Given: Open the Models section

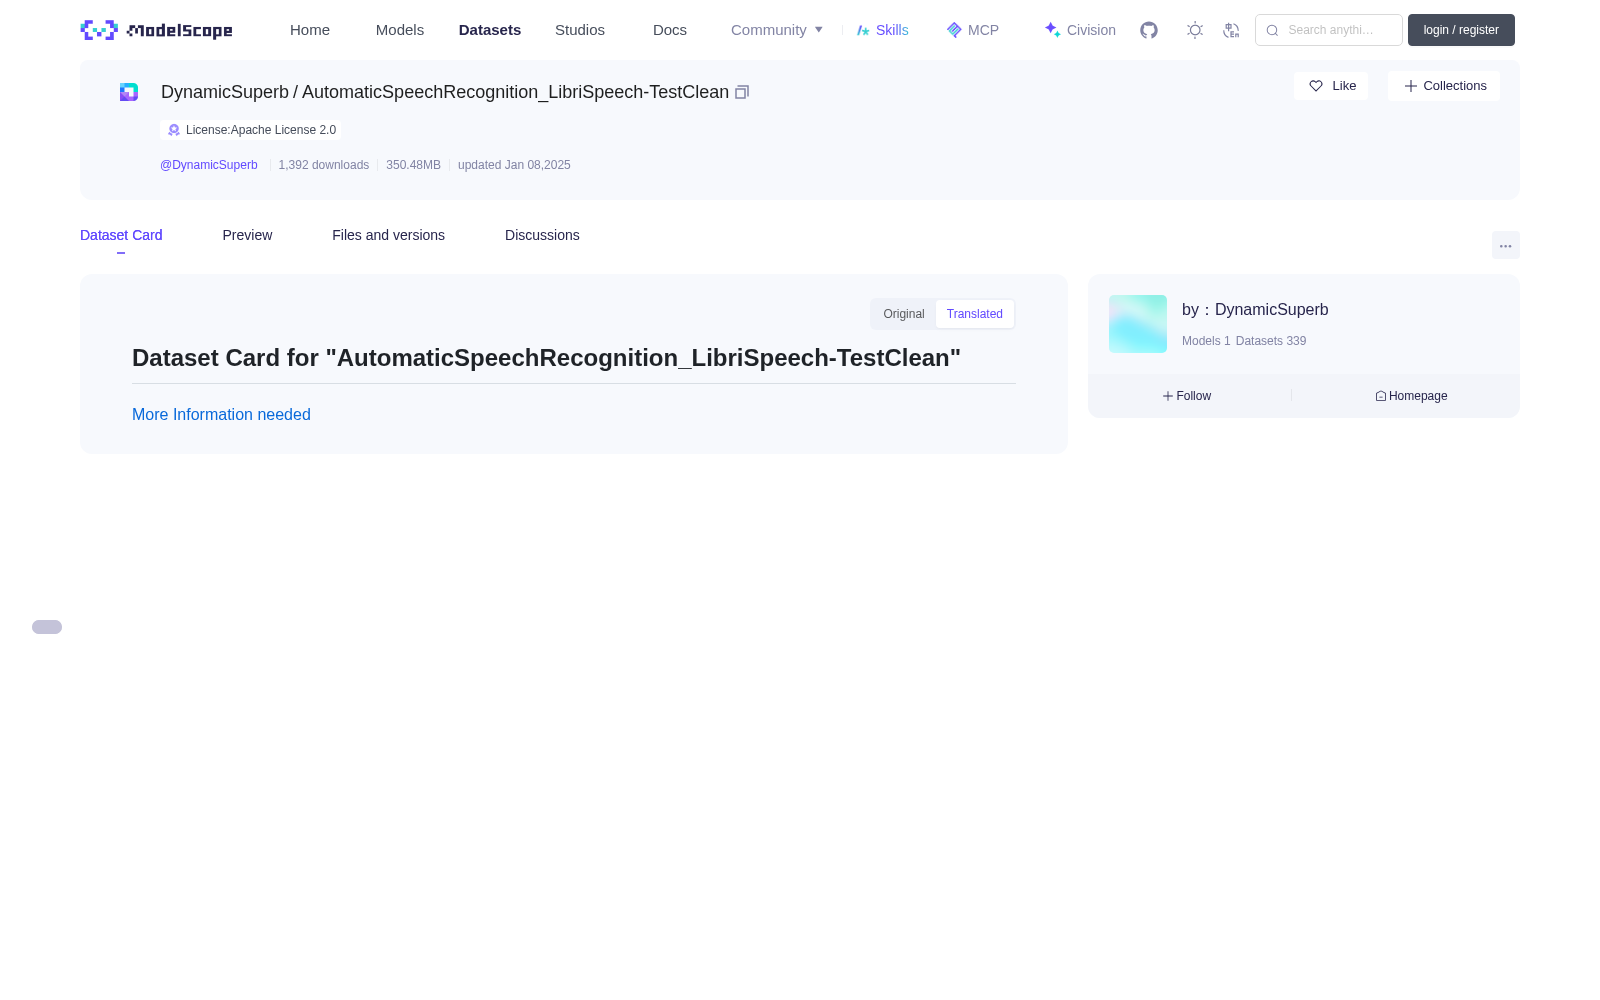Looking at the screenshot, I should click(400, 30).
